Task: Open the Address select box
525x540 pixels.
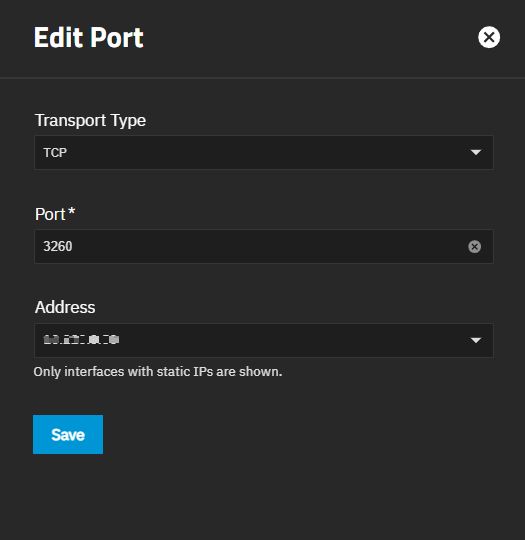Action: coord(264,340)
